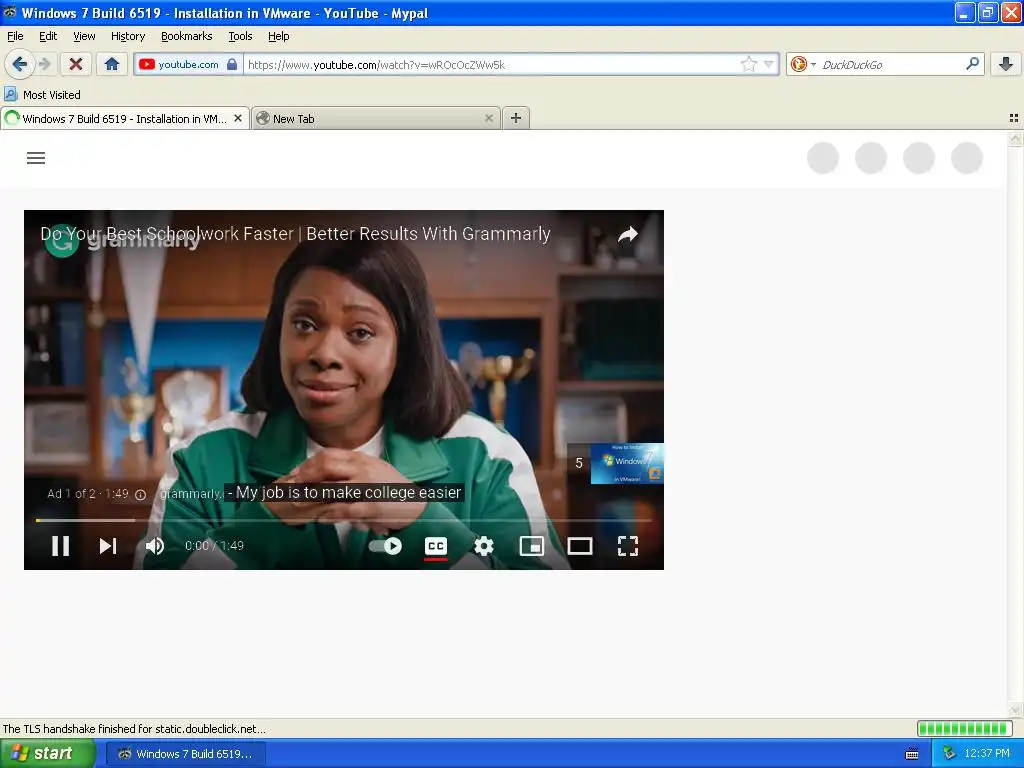Show all tabs grid button
This screenshot has height=768, width=1024.
(1014, 118)
